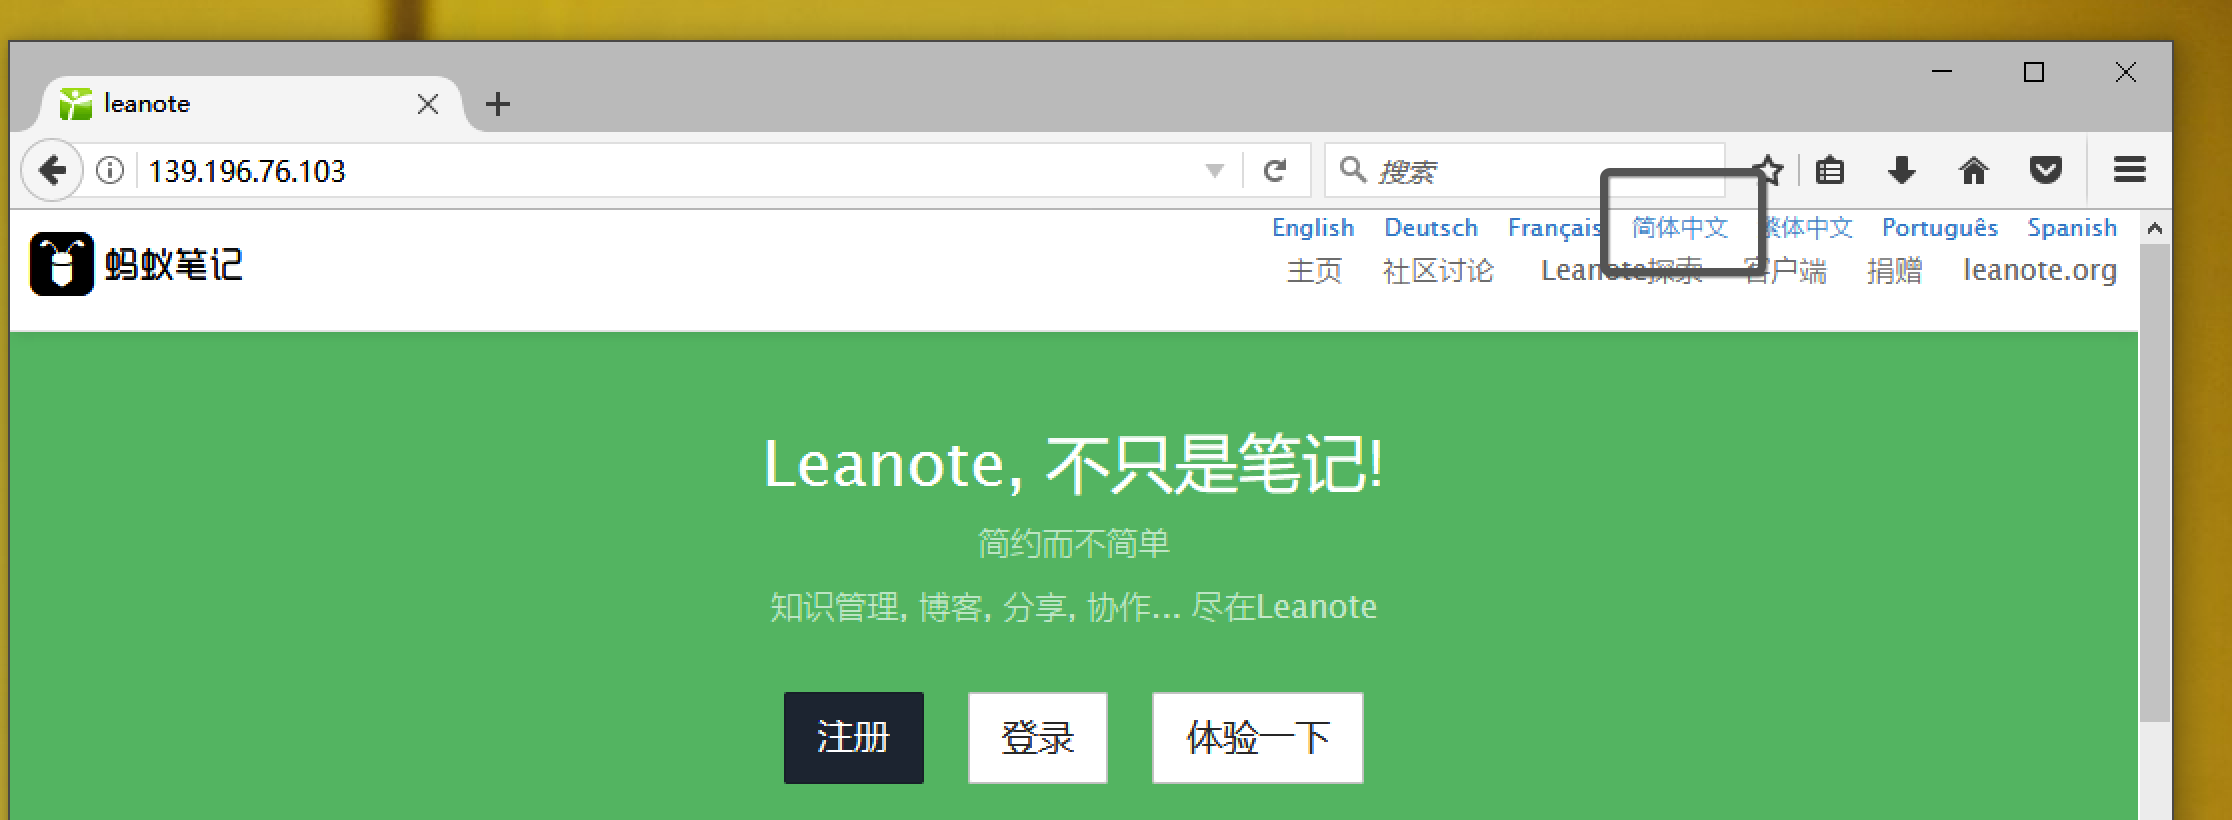The width and height of the screenshot is (2232, 820).
Task: Close the leanote tab
Action: click(x=428, y=104)
